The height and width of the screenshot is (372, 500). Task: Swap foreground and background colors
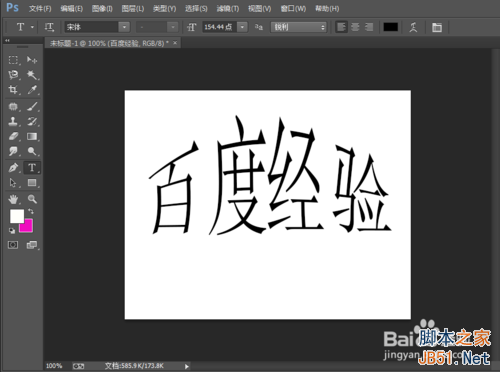pyautogui.click(x=31, y=211)
